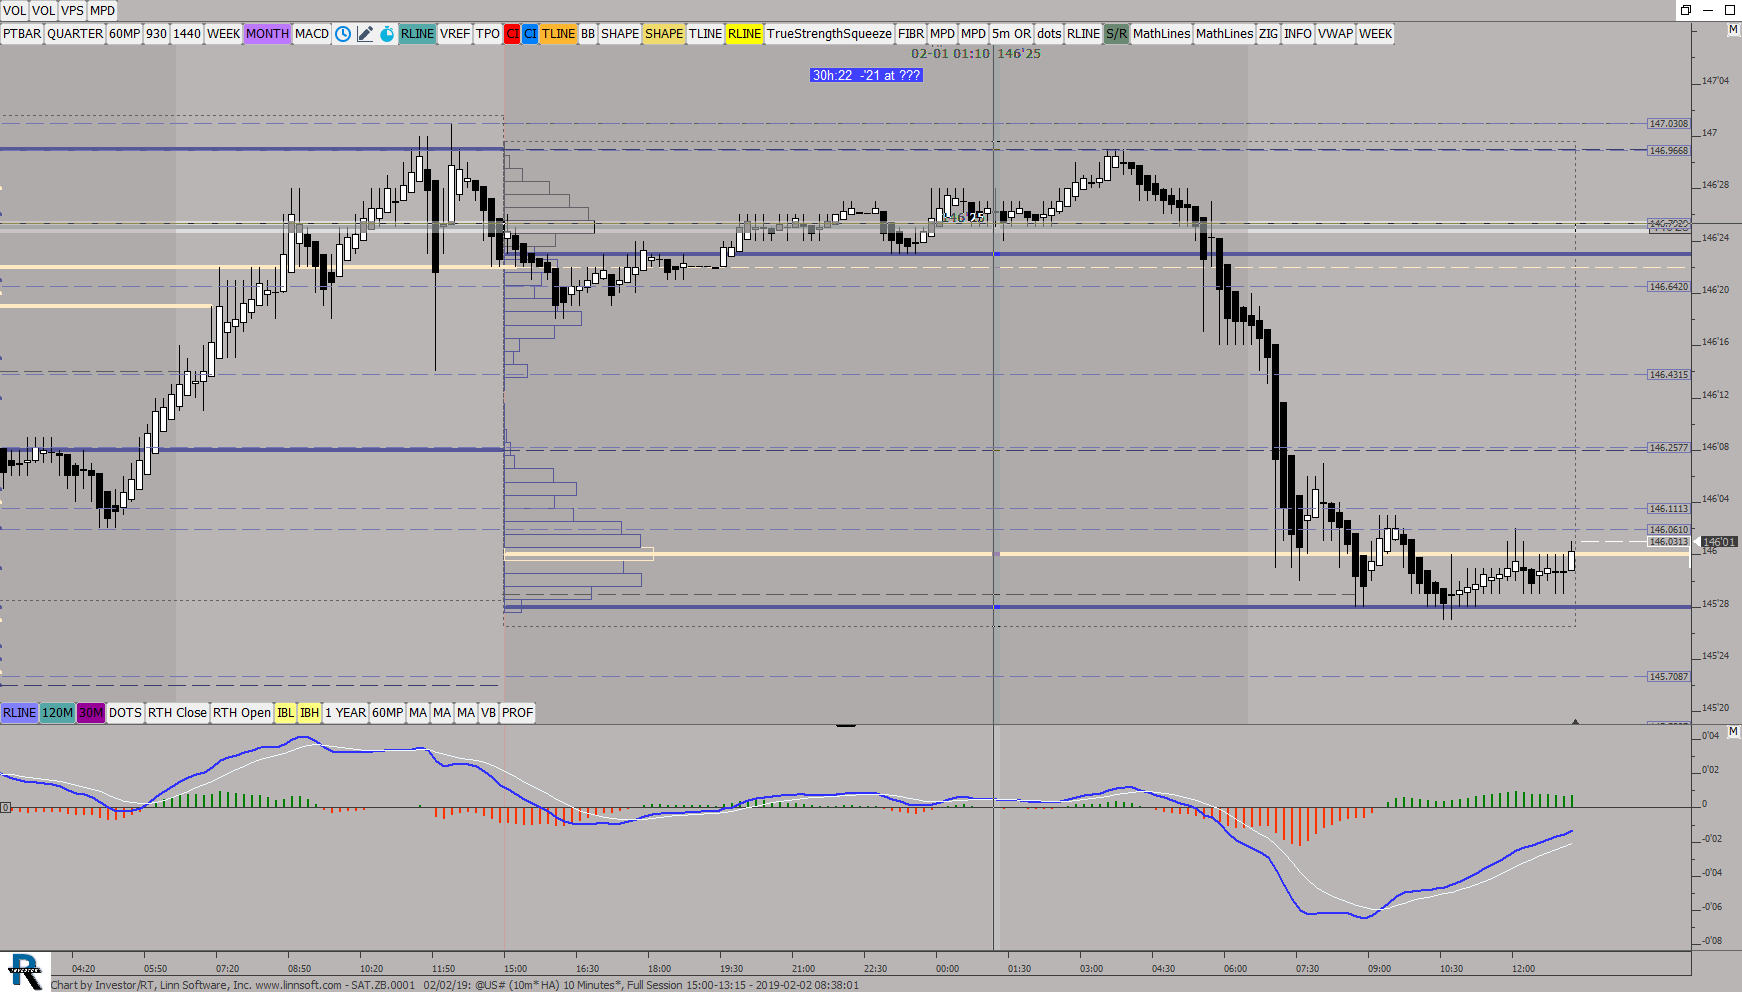1742x992 pixels.
Task: Click the red CI button
Action: pos(512,34)
